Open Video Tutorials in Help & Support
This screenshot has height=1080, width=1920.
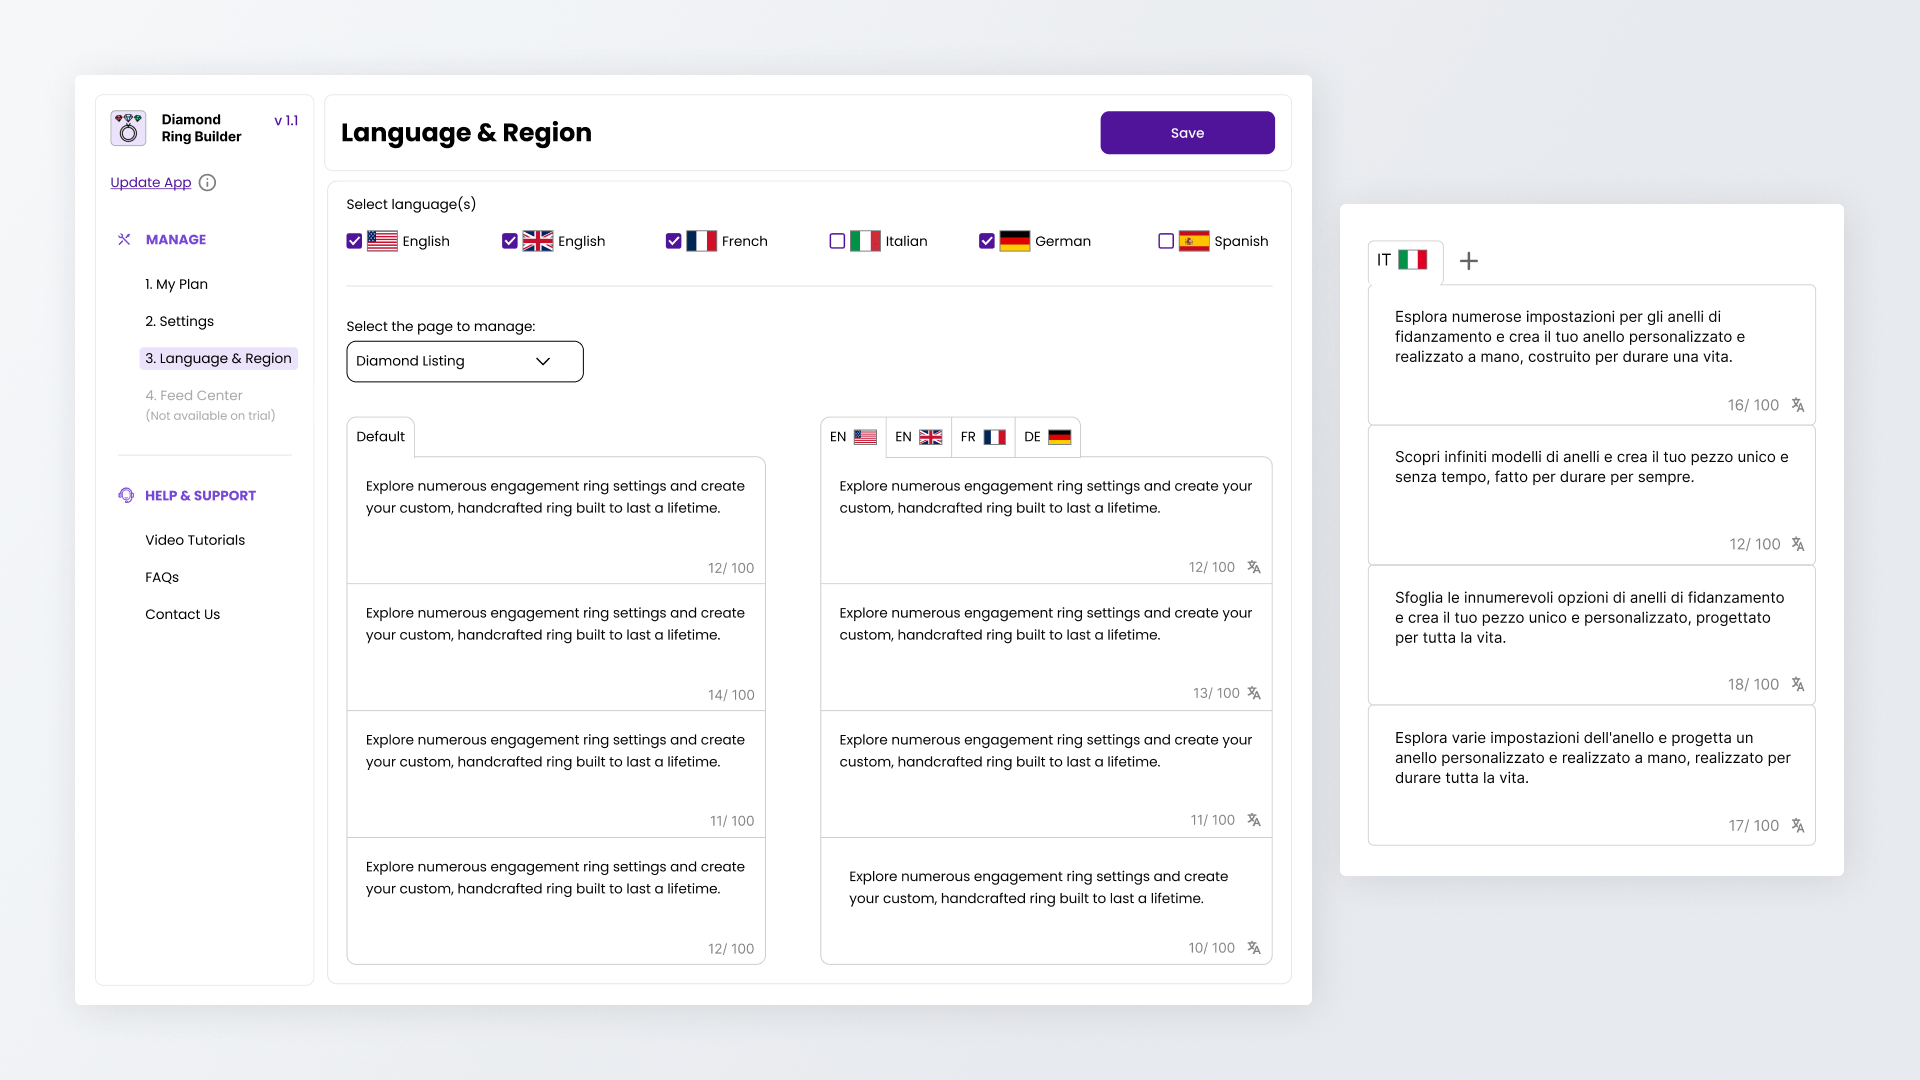click(x=195, y=540)
